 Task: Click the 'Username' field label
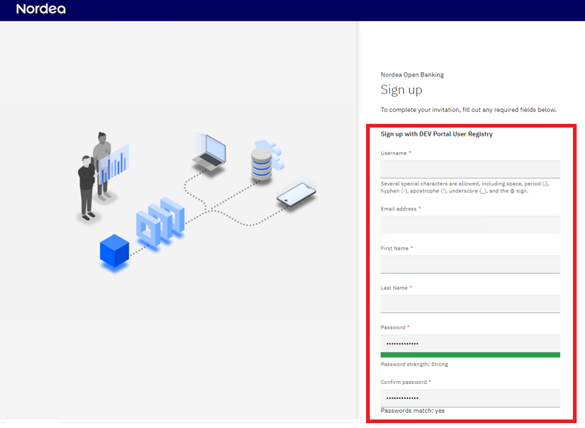(394, 153)
